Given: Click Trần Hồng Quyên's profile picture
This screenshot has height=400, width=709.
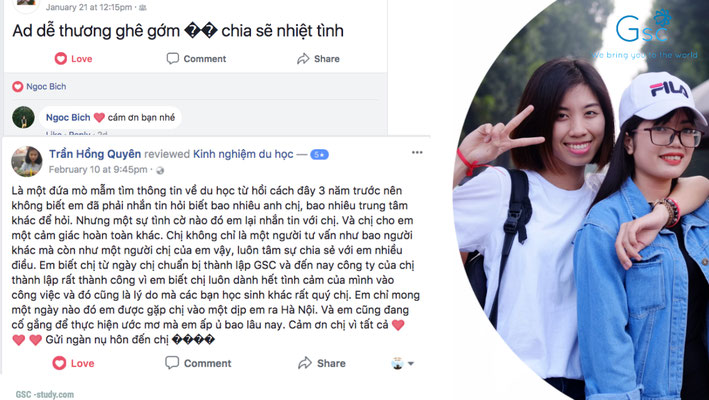Looking at the screenshot, I should [x=27, y=161].
